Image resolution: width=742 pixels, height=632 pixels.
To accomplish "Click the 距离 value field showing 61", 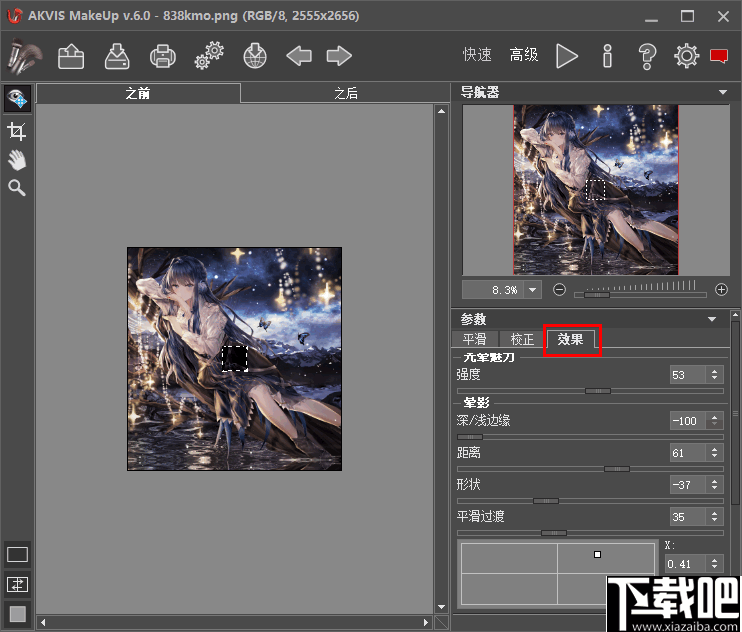I will [x=688, y=453].
